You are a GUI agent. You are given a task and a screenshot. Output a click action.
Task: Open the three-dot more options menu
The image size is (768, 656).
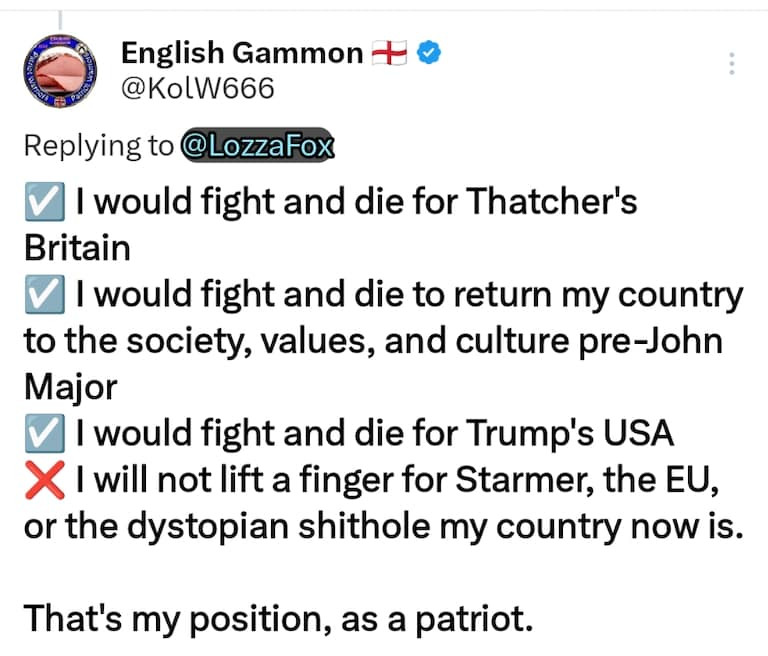point(732,64)
